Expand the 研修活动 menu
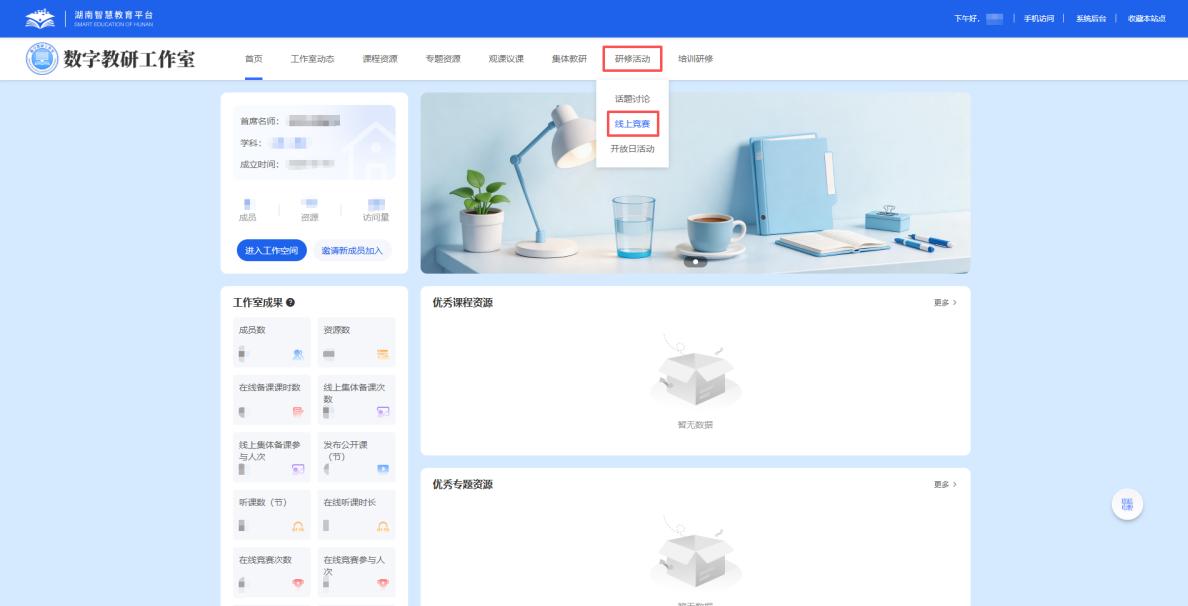The height and width of the screenshot is (606, 1188). pyautogui.click(x=633, y=58)
